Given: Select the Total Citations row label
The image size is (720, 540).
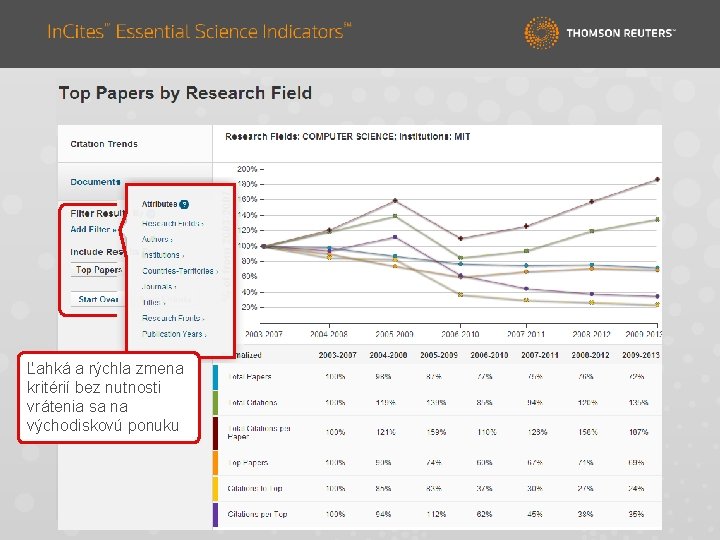Looking at the screenshot, I should click(252, 403).
